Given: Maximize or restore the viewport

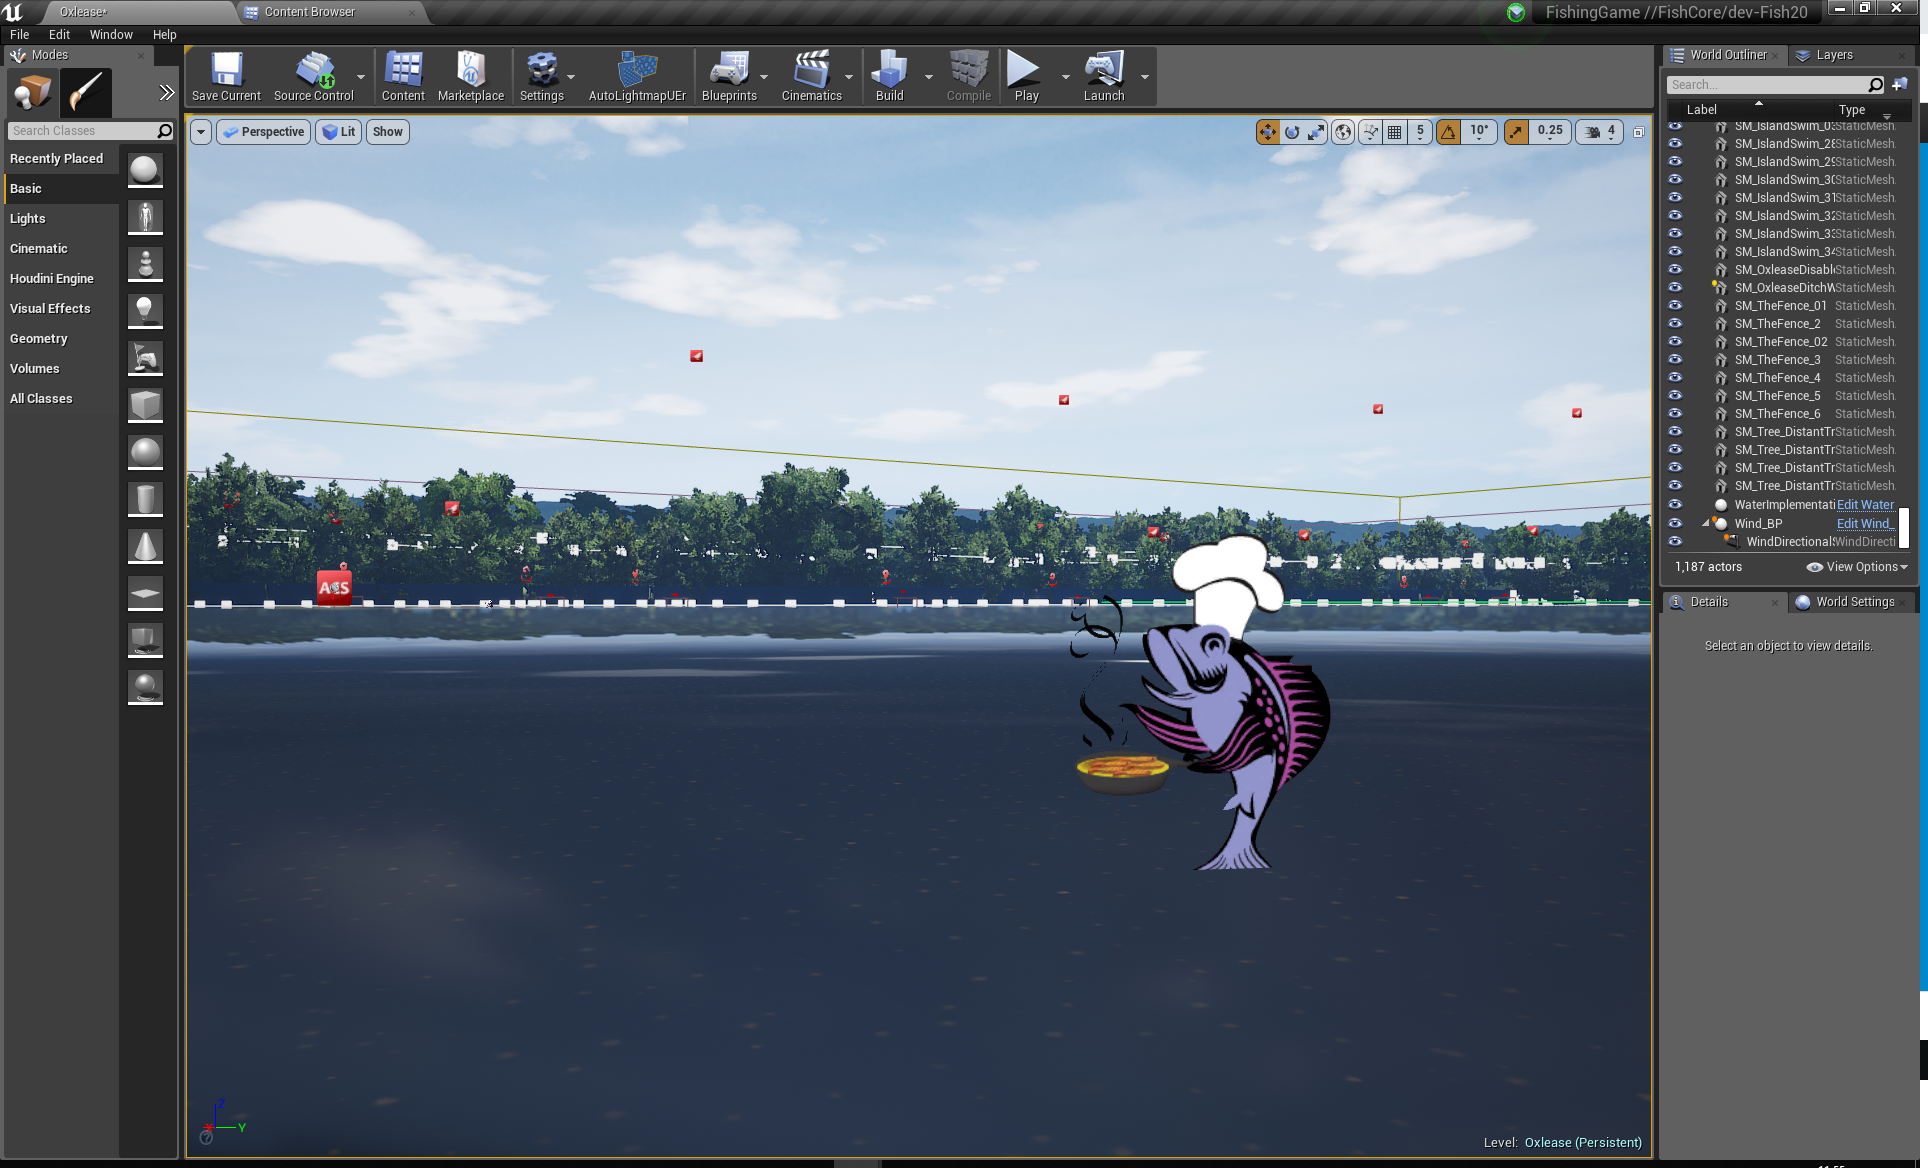Looking at the screenshot, I should pyautogui.click(x=1638, y=132).
